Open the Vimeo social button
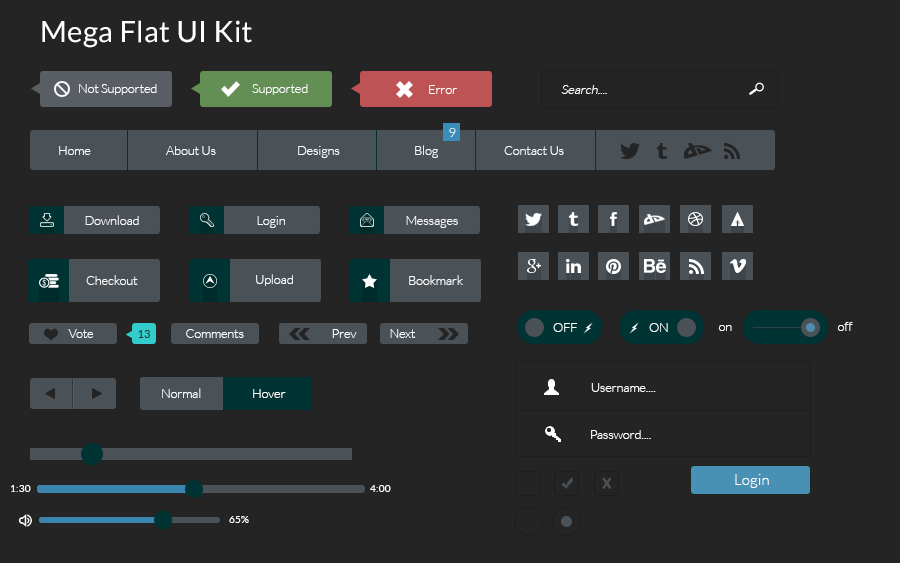 pos(737,266)
